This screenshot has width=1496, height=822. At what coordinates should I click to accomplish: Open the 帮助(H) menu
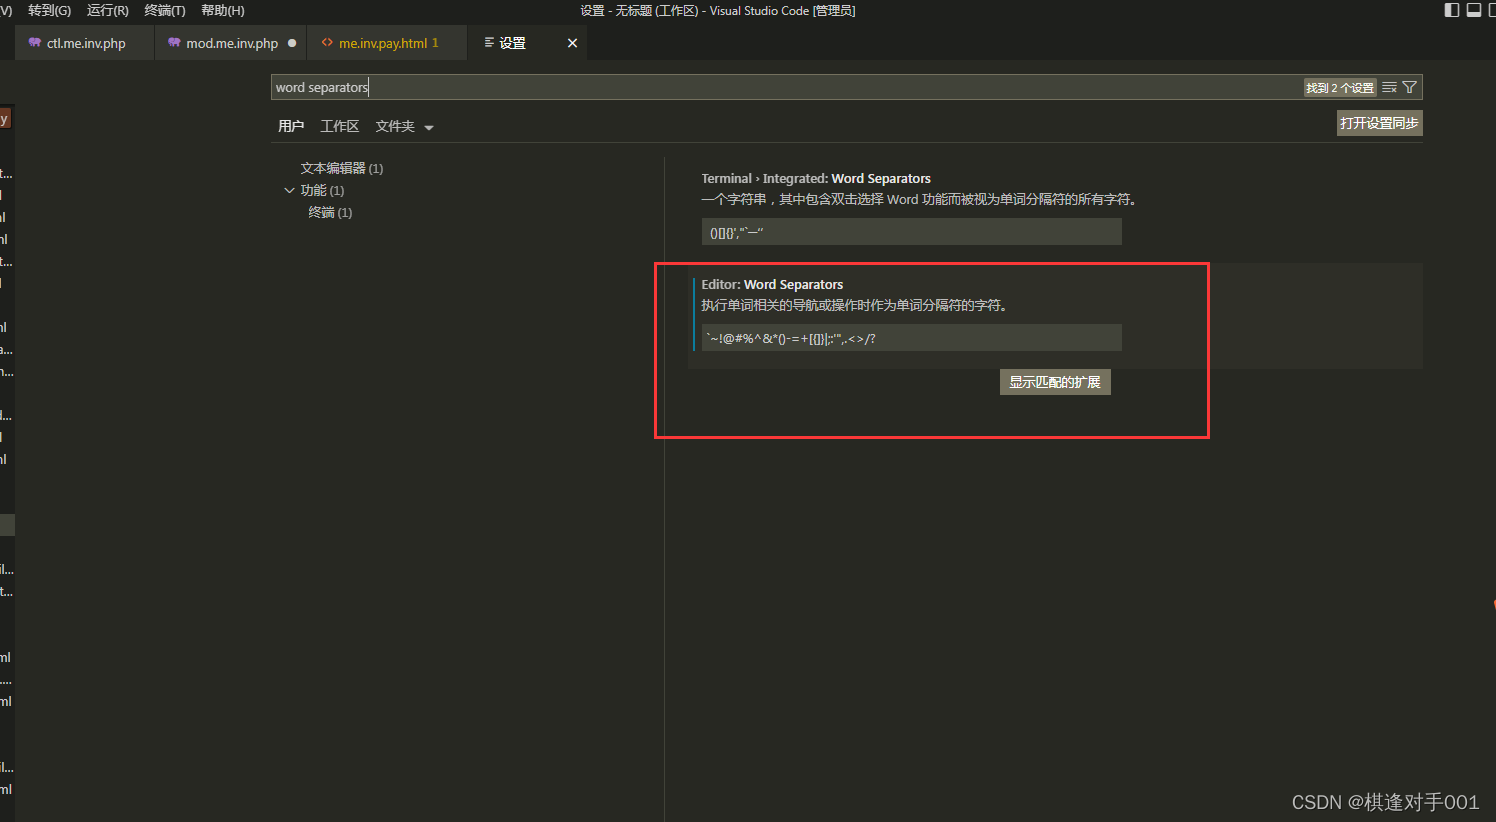click(x=222, y=10)
